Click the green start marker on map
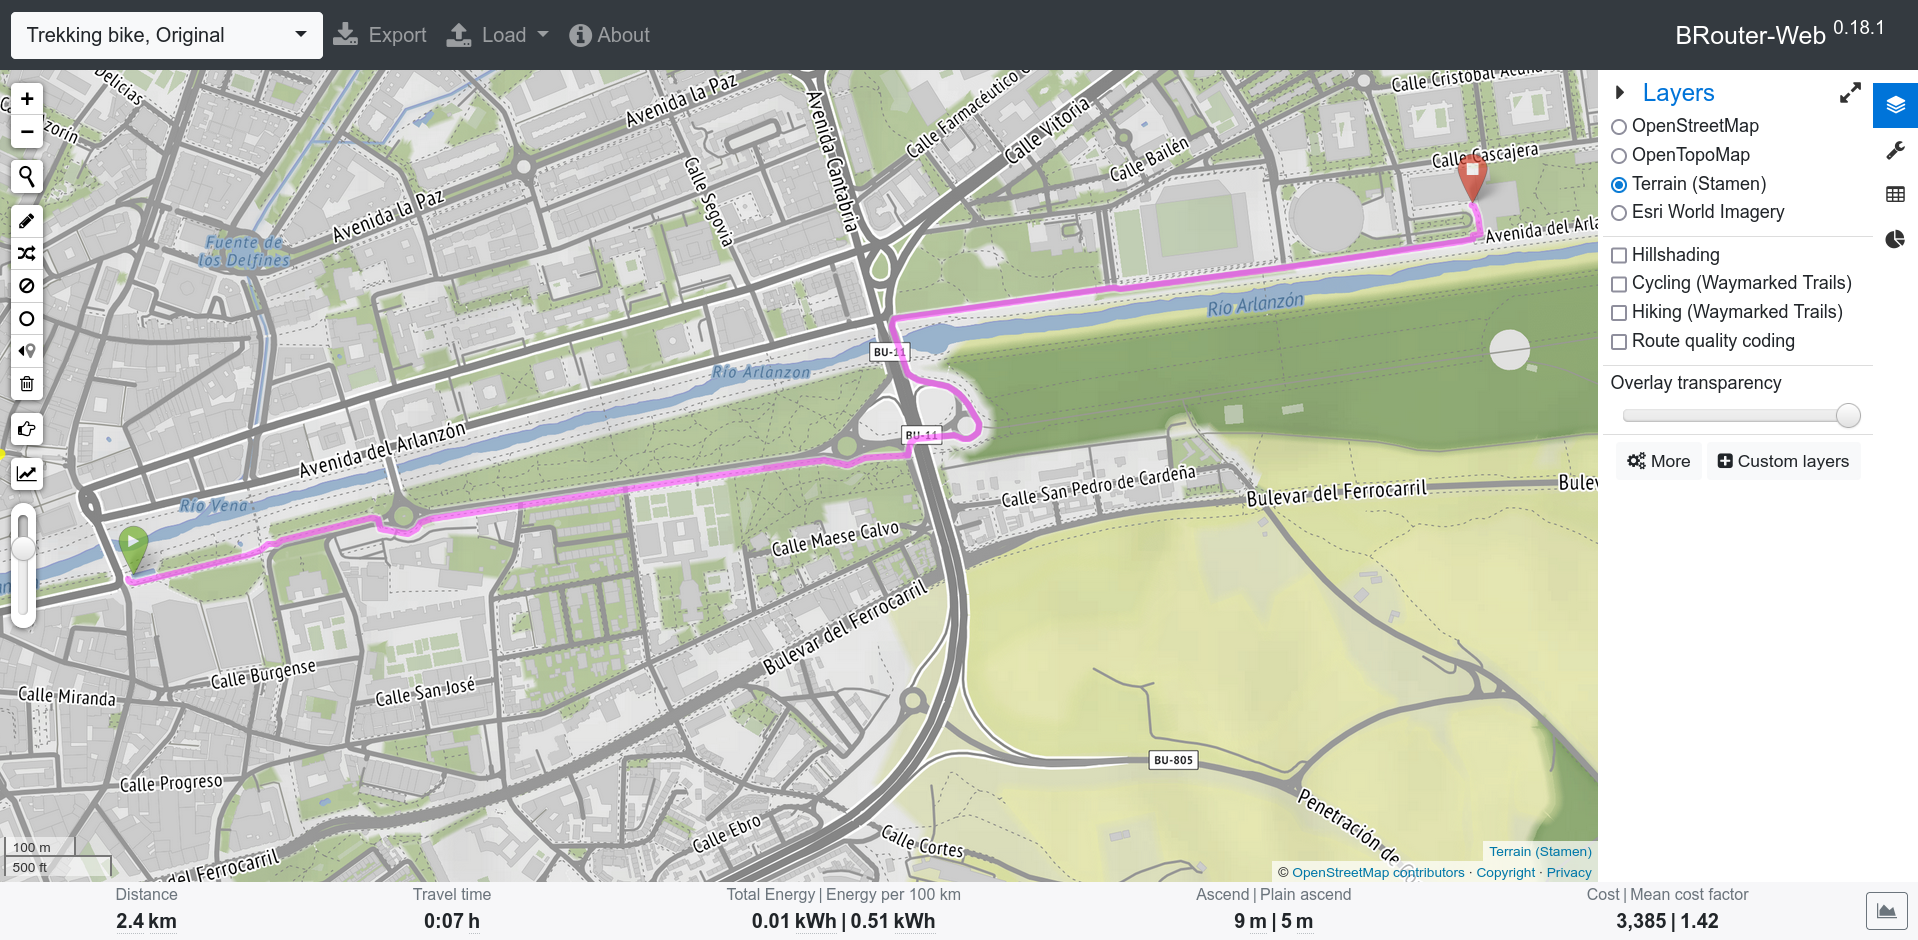This screenshot has height=940, width=1918. click(133, 550)
